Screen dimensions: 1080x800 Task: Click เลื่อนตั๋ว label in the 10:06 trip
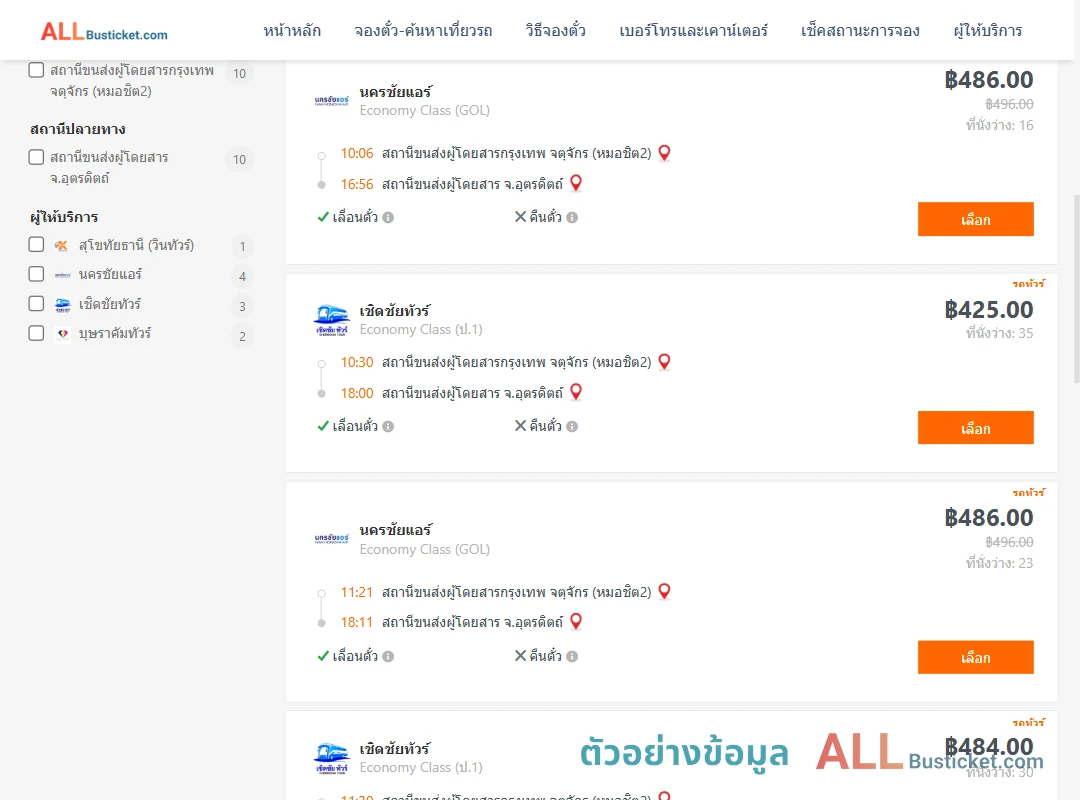point(355,217)
